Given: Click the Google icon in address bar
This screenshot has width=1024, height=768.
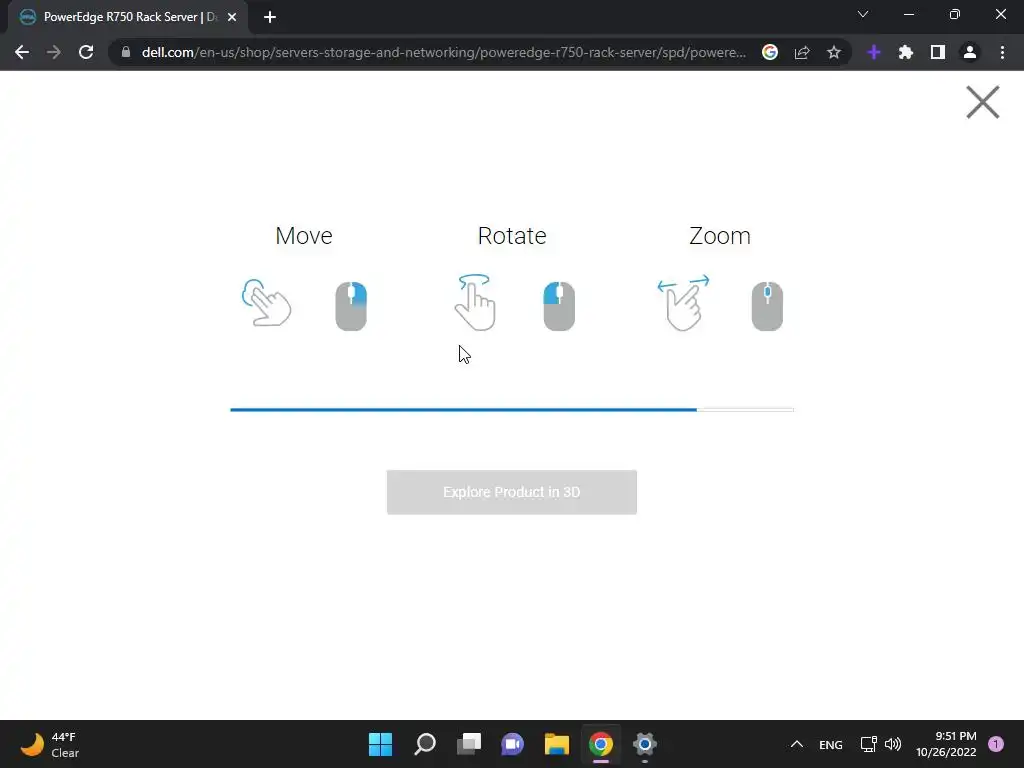Looking at the screenshot, I should coord(770,52).
